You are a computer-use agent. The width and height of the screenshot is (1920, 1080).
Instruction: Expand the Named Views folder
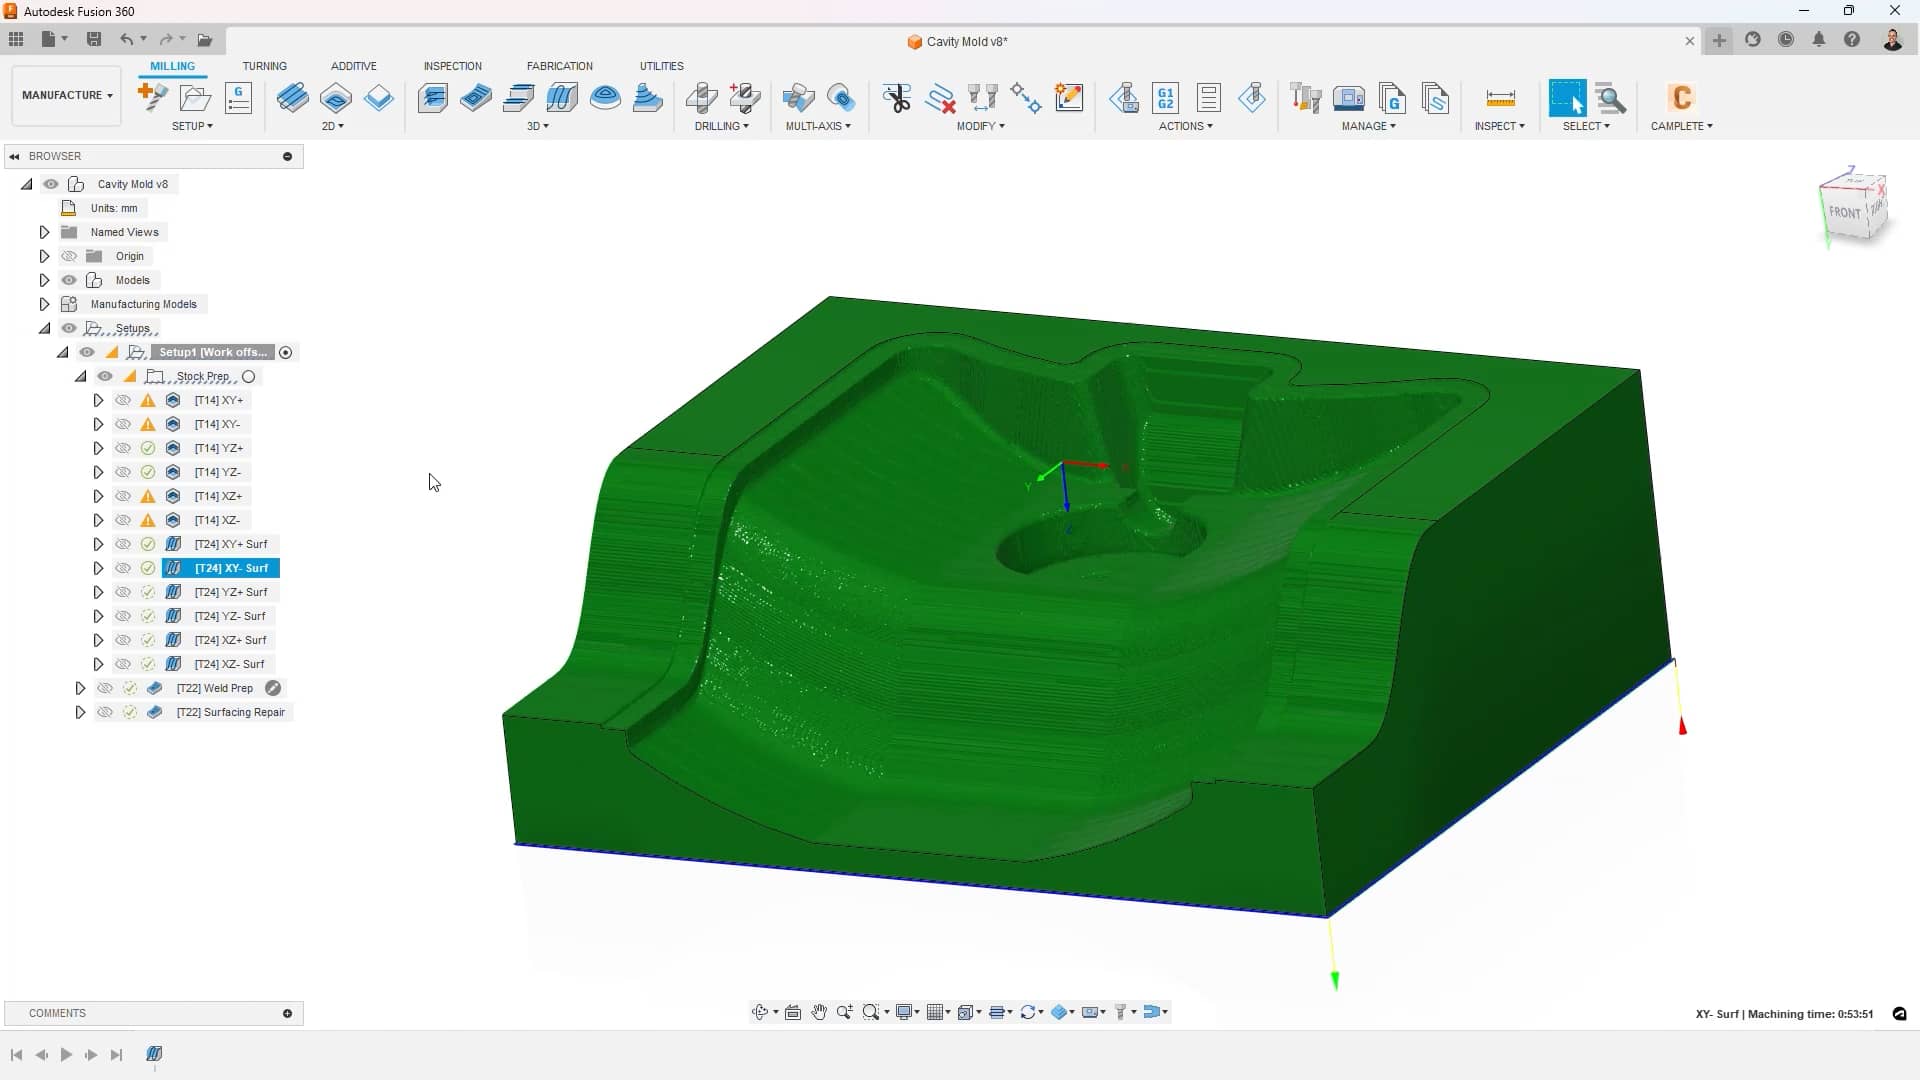tap(44, 231)
